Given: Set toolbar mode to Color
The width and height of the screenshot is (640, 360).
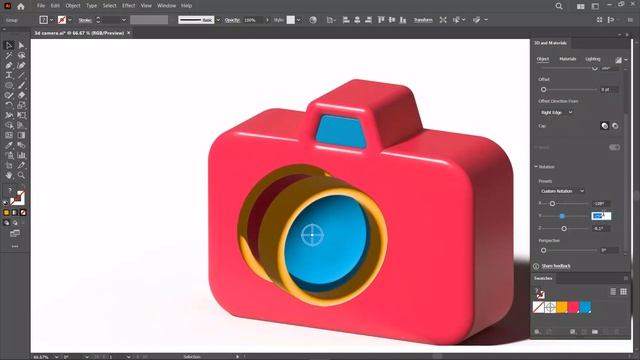Looking at the screenshot, I should pos(6,213).
